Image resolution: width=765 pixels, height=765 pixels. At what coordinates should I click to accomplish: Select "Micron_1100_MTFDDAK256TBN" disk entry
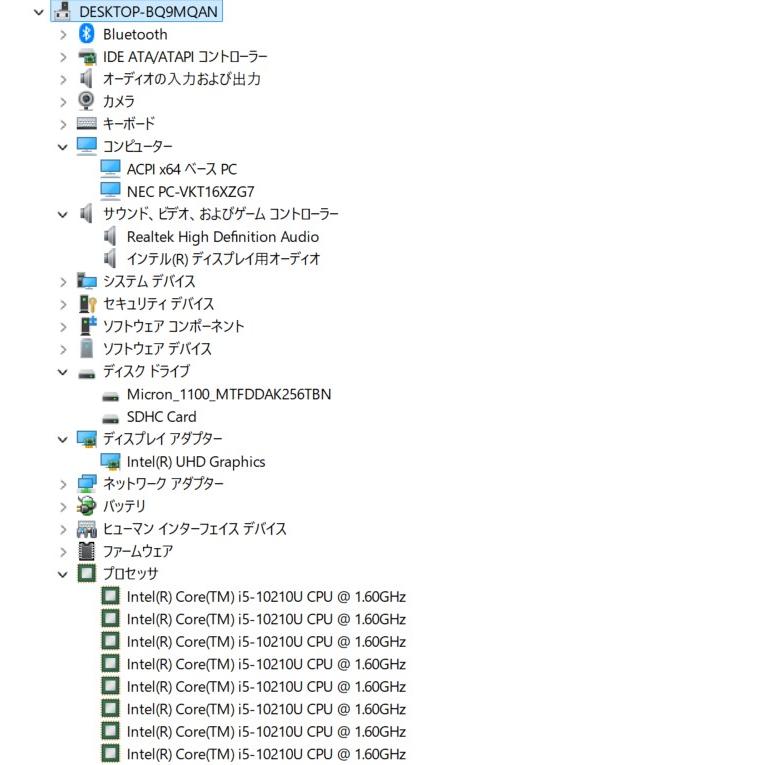coord(228,394)
